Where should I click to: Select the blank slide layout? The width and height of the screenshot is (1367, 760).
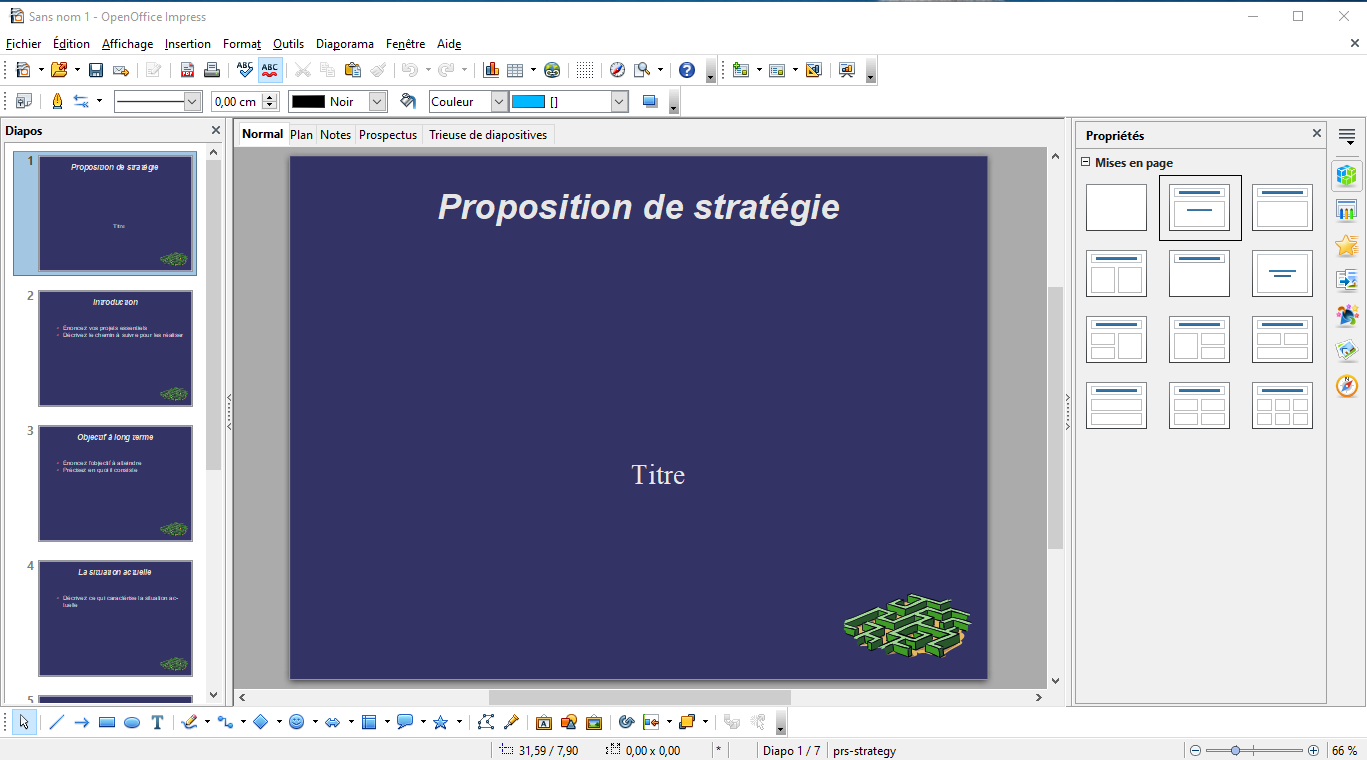(x=1116, y=208)
